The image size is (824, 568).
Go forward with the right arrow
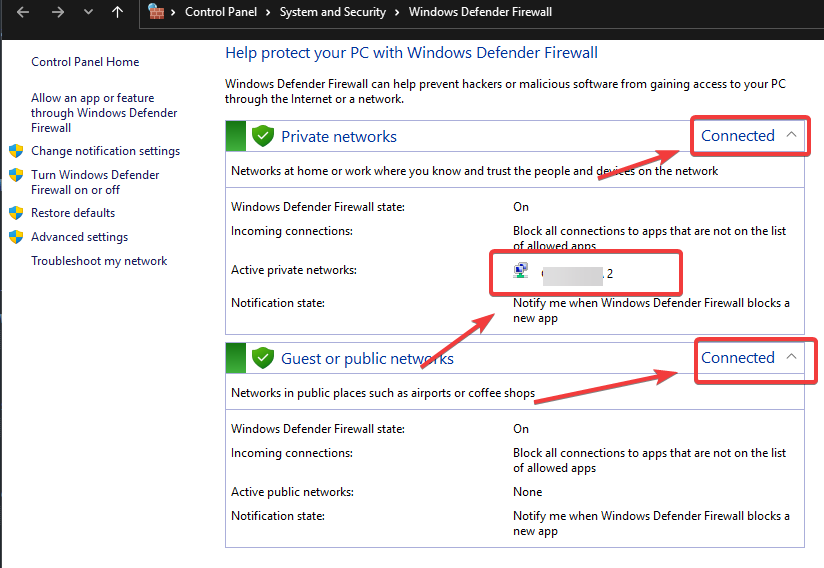pos(57,12)
